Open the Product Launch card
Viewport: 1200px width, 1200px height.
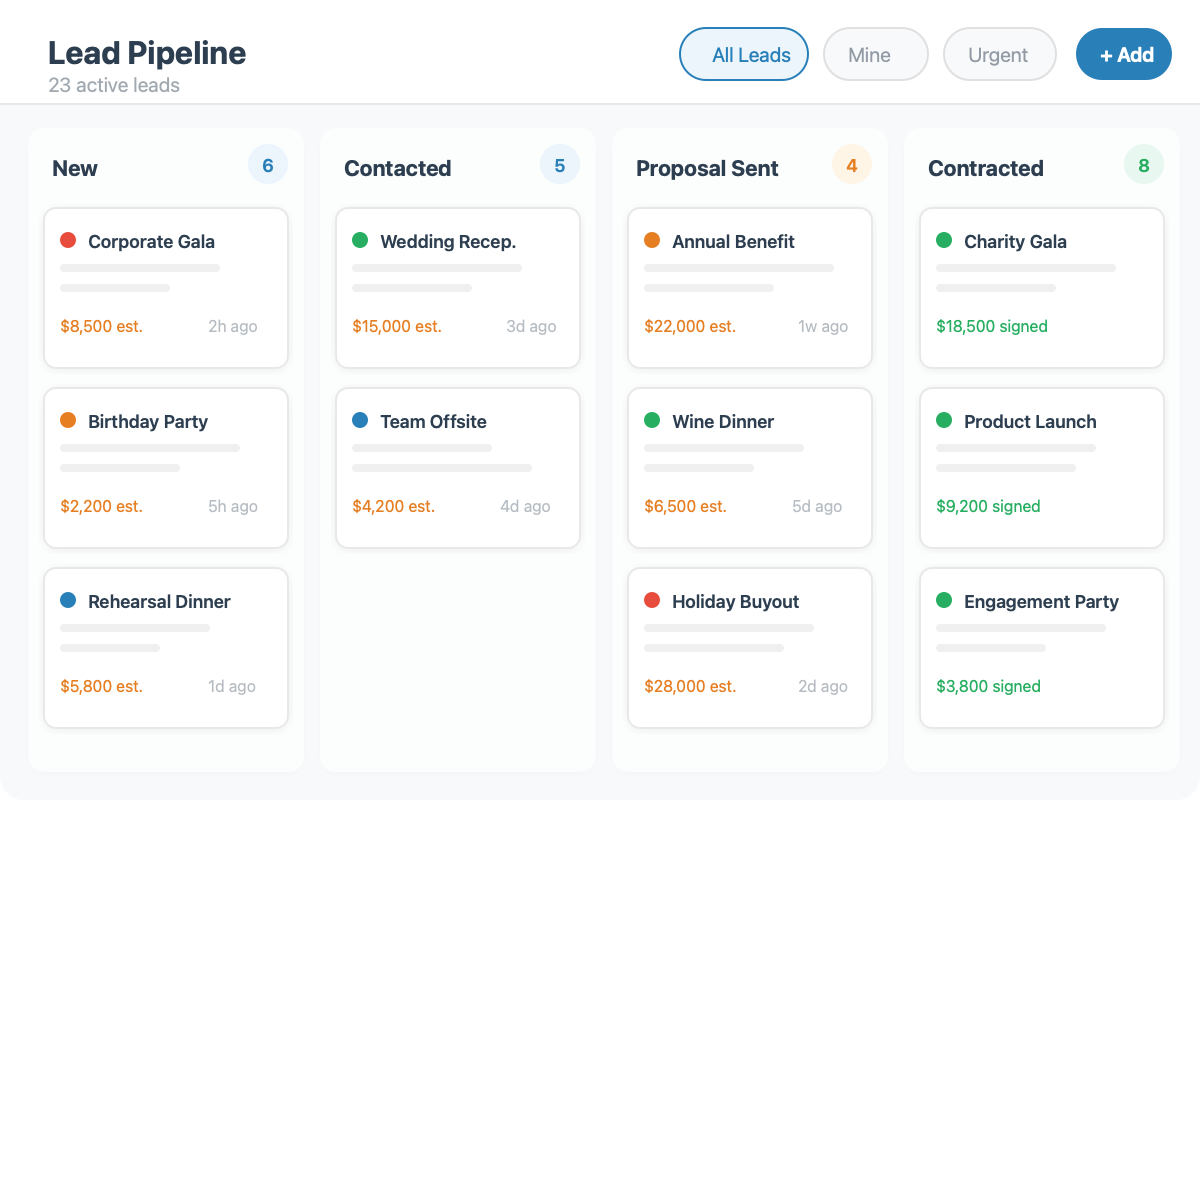(1041, 467)
